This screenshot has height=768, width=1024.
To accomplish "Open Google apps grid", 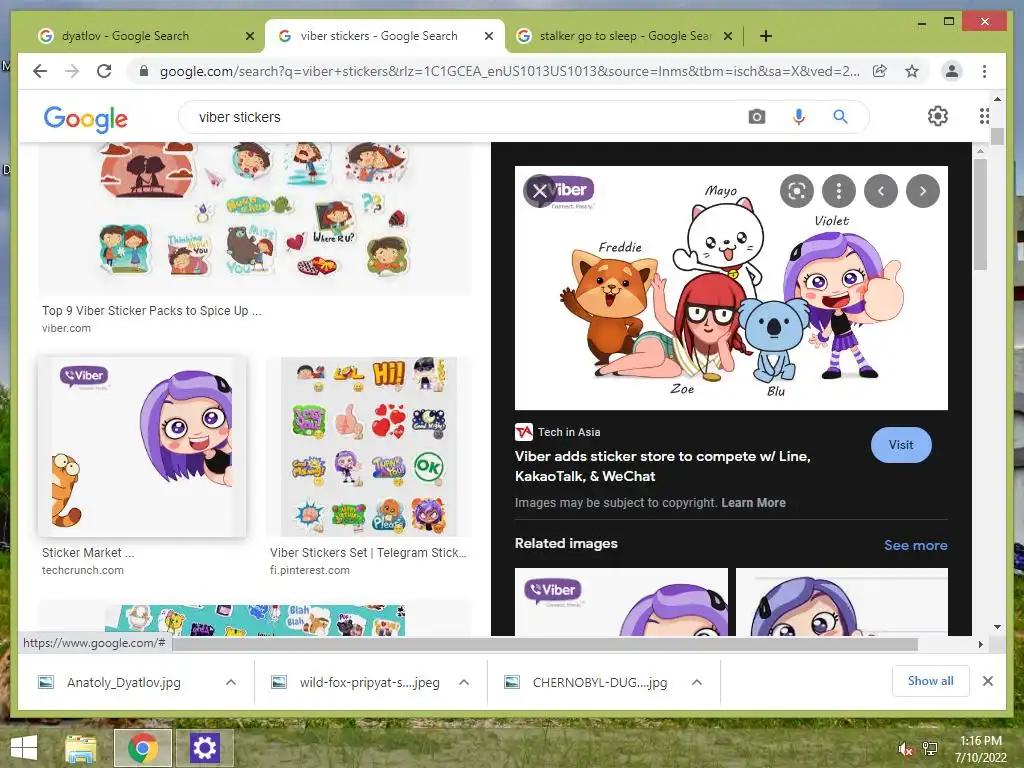I will 984,116.
